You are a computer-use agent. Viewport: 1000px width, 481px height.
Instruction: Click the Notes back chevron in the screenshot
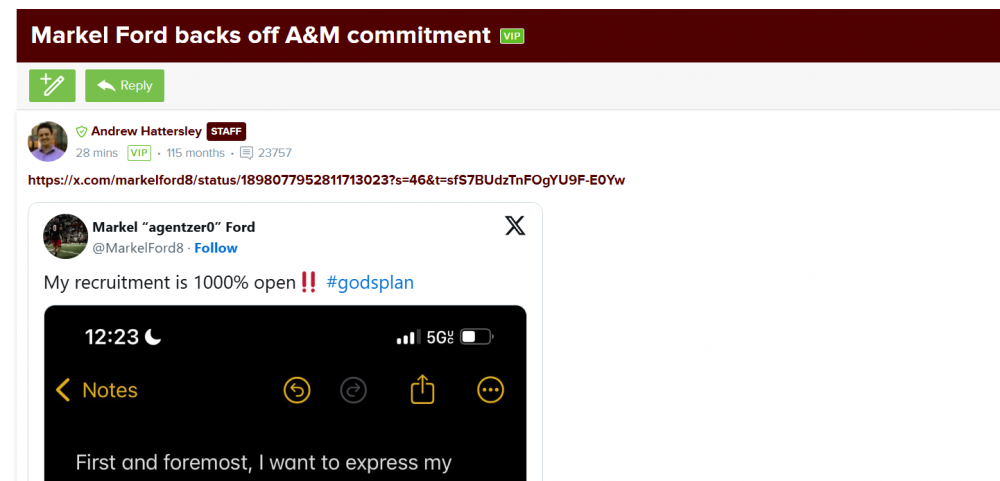coord(64,390)
